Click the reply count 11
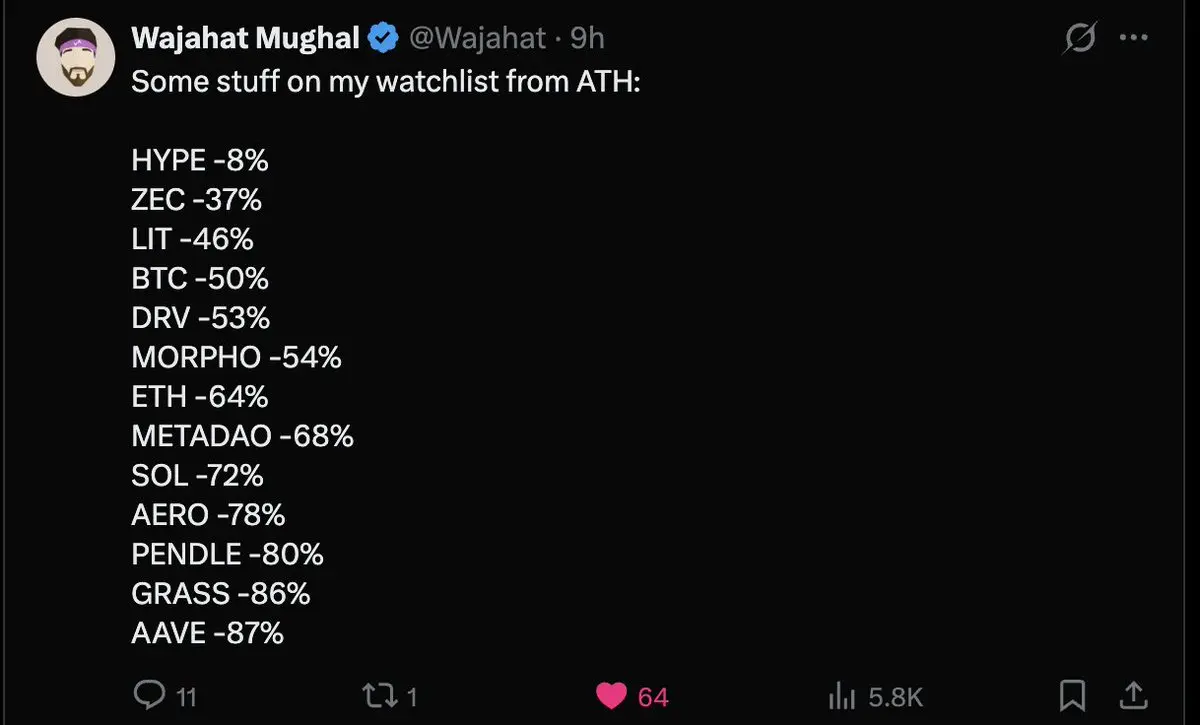Image resolution: width=1200 pixels, height=725 pixels. pyautogui.click(x=186, y=696)
